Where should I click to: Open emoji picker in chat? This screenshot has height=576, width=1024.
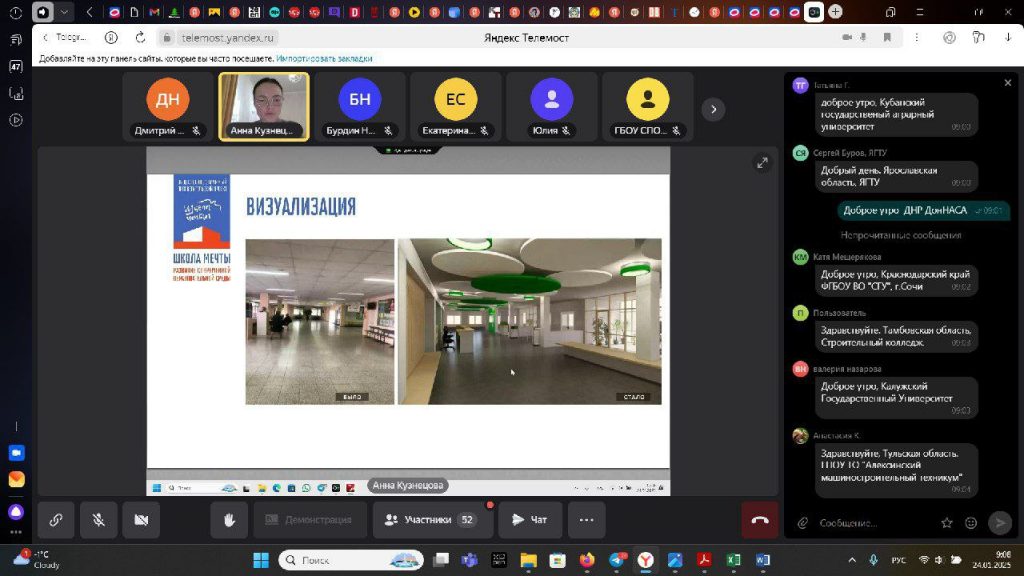pyautogui.click(x=971, y=523)
